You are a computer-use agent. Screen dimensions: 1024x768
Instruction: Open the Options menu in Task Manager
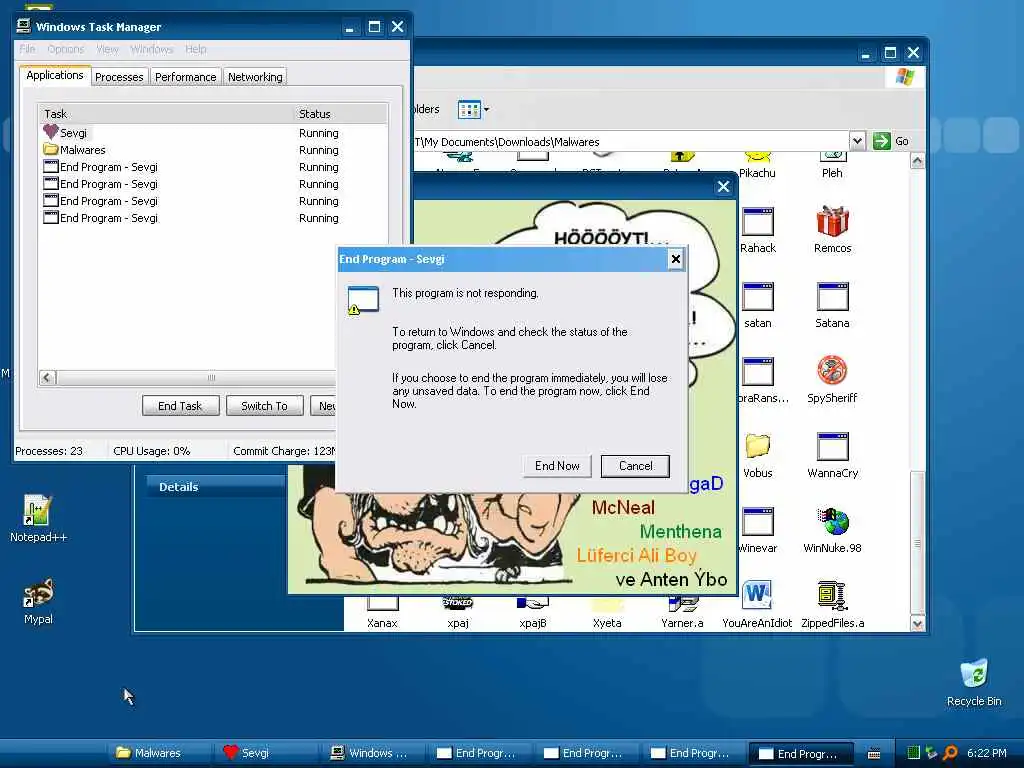[x=65, y=49]
